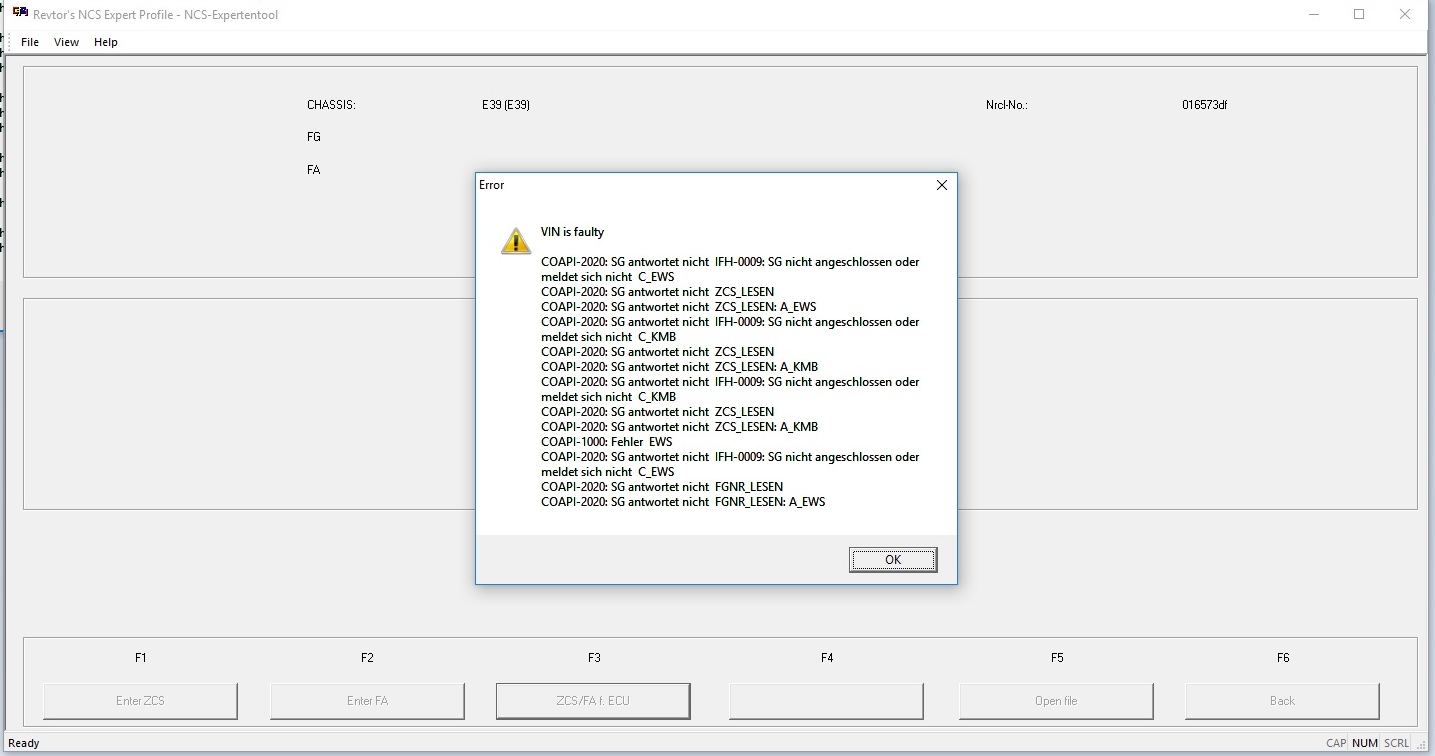The height and width of the screenshot is (756, 1435).
Task: Click the E39 (E39) chassis value
Action: [506, 105]
